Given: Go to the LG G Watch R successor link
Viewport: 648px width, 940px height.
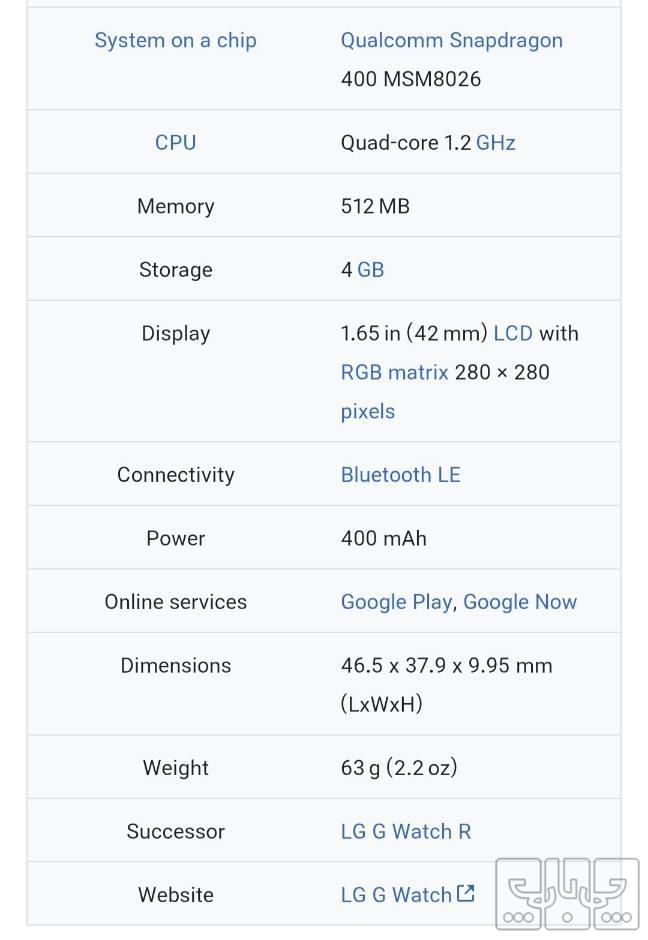Looking at the screenshot, I should tap(405, 831).
